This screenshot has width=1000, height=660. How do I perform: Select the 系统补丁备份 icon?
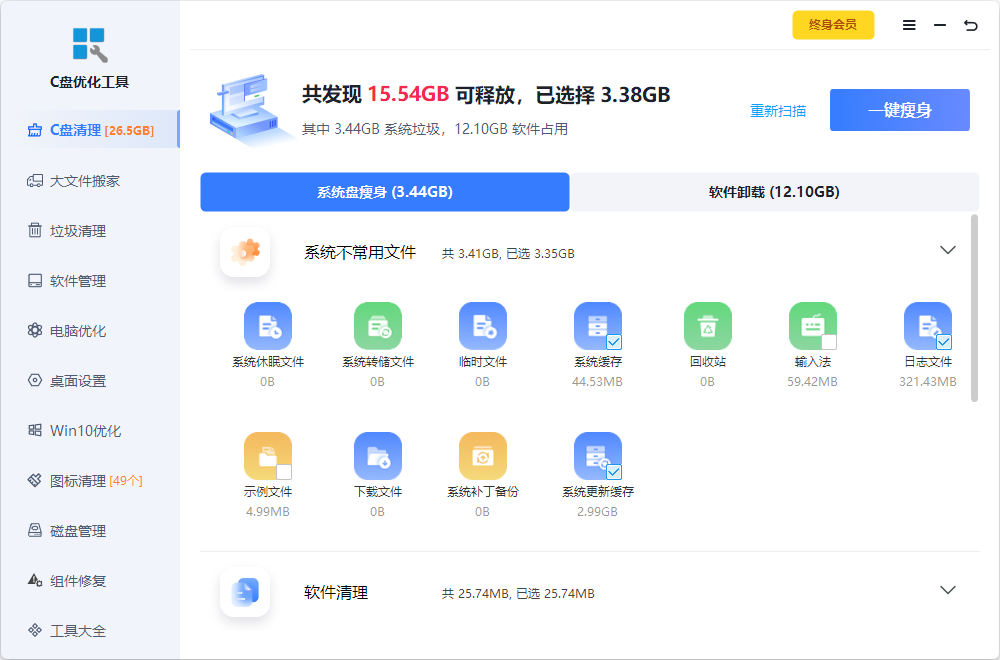(483, 456)
